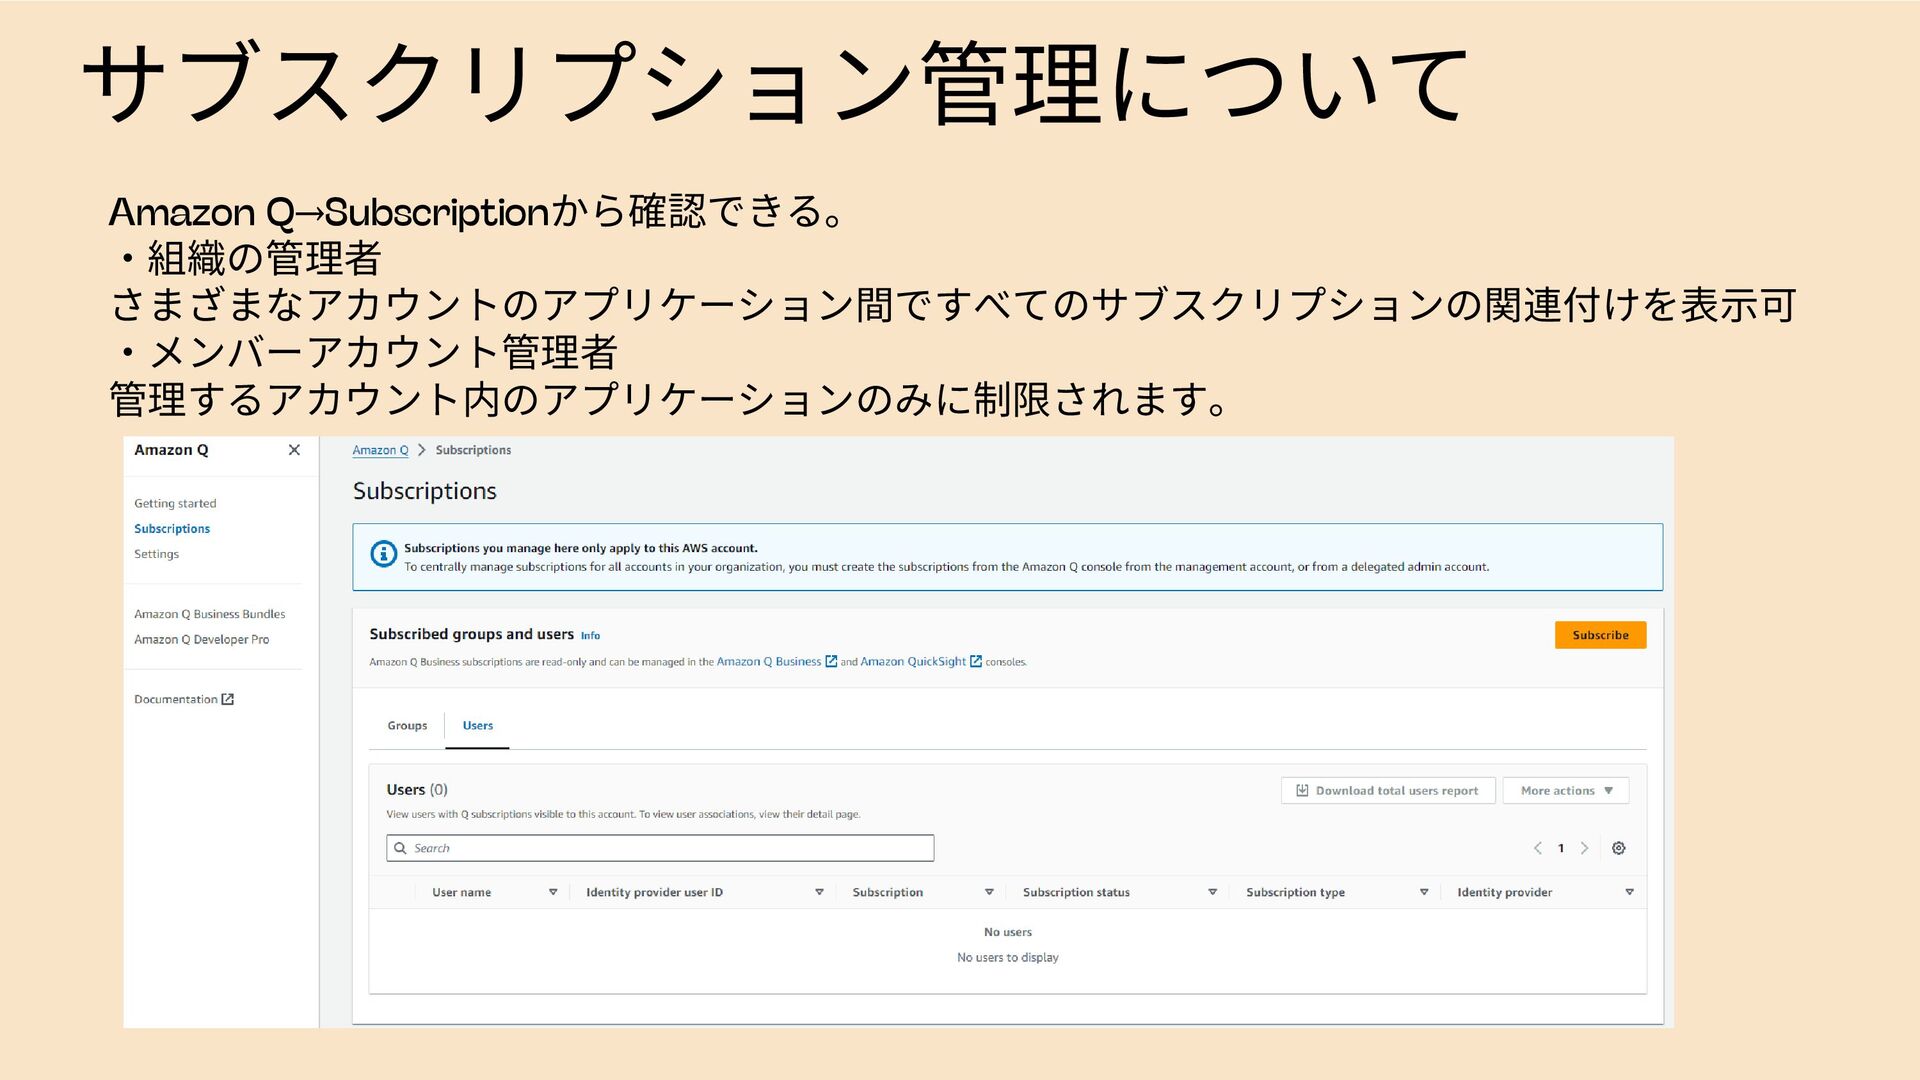Viewport: 1920px width, 1080px height.
Task: Open the Amazon QuickSight console link
Action: 921,662
